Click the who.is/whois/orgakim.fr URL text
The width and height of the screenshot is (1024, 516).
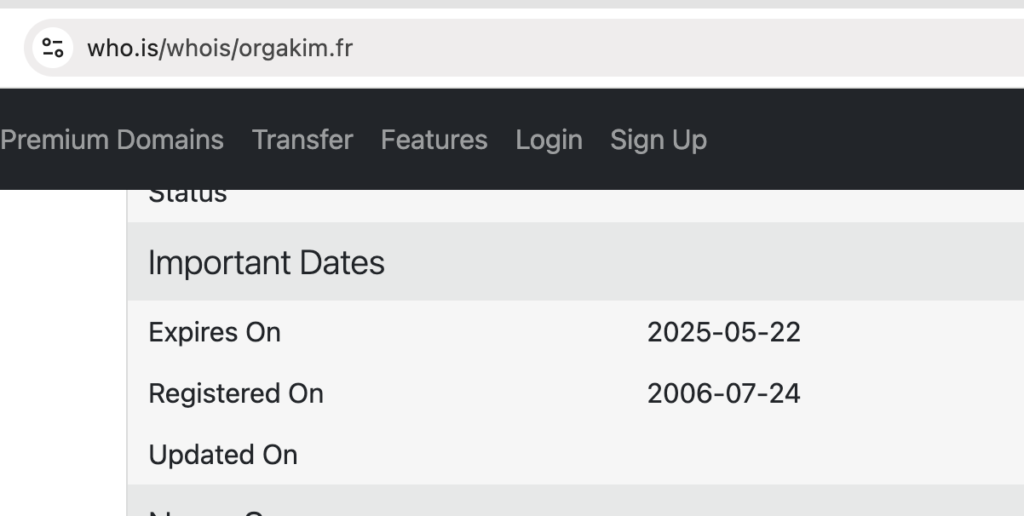pos(220,48)
